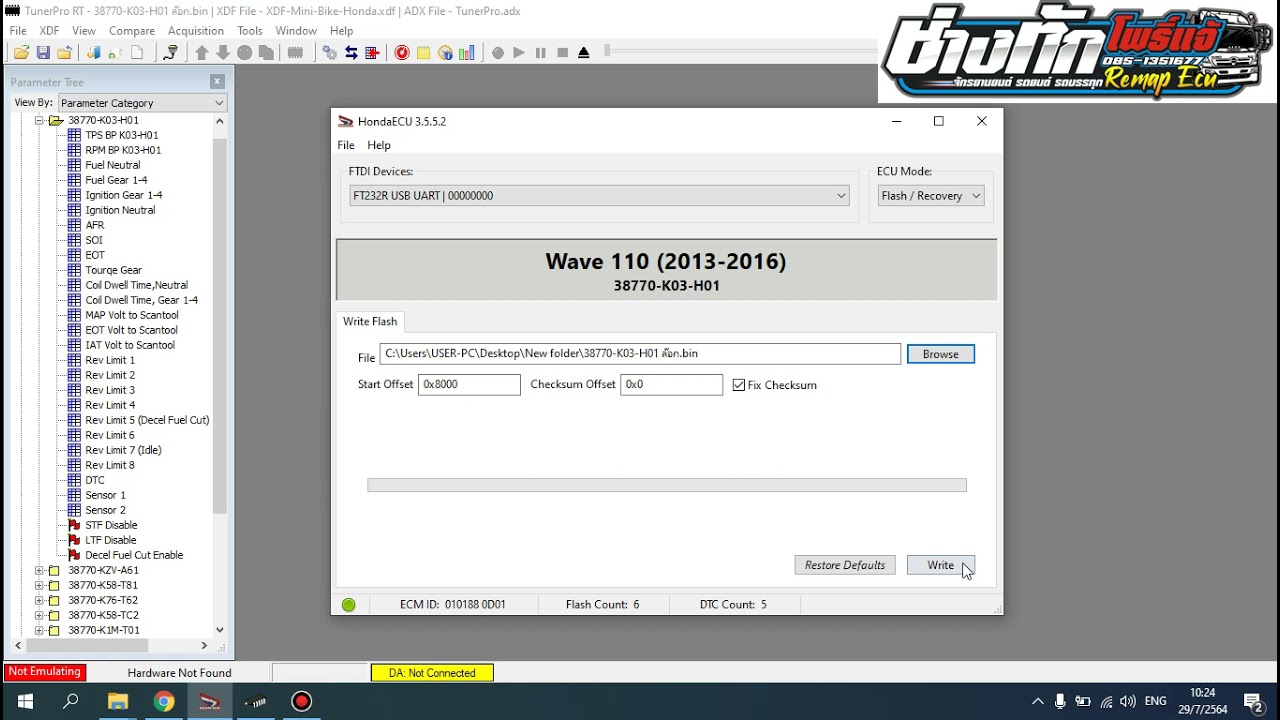Click the Stop button in TunerPro toolbar

pos(562,53)
